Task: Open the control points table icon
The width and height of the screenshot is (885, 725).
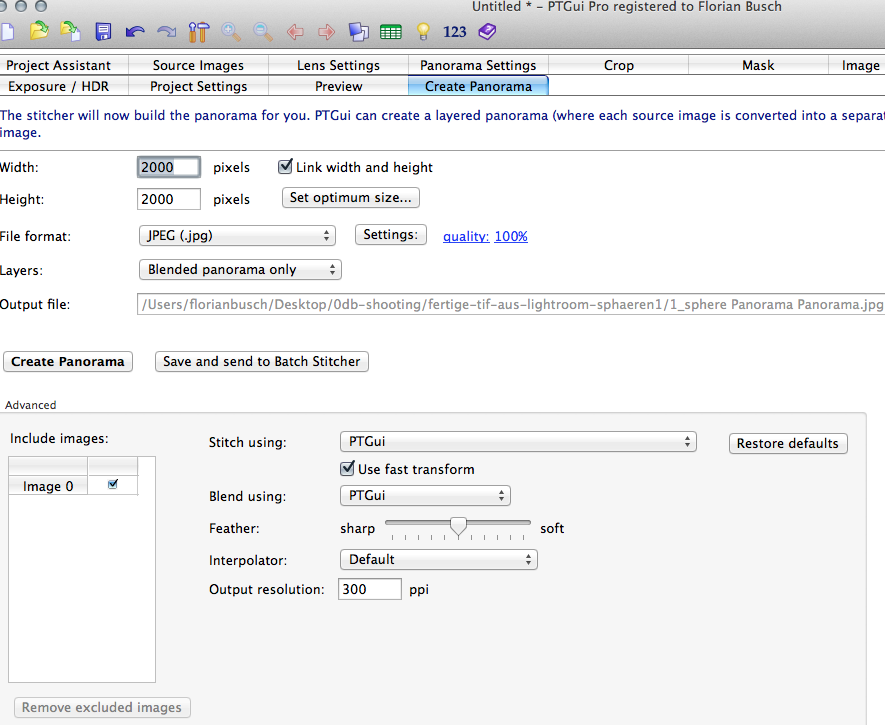Action: click(x=391, y=31)
